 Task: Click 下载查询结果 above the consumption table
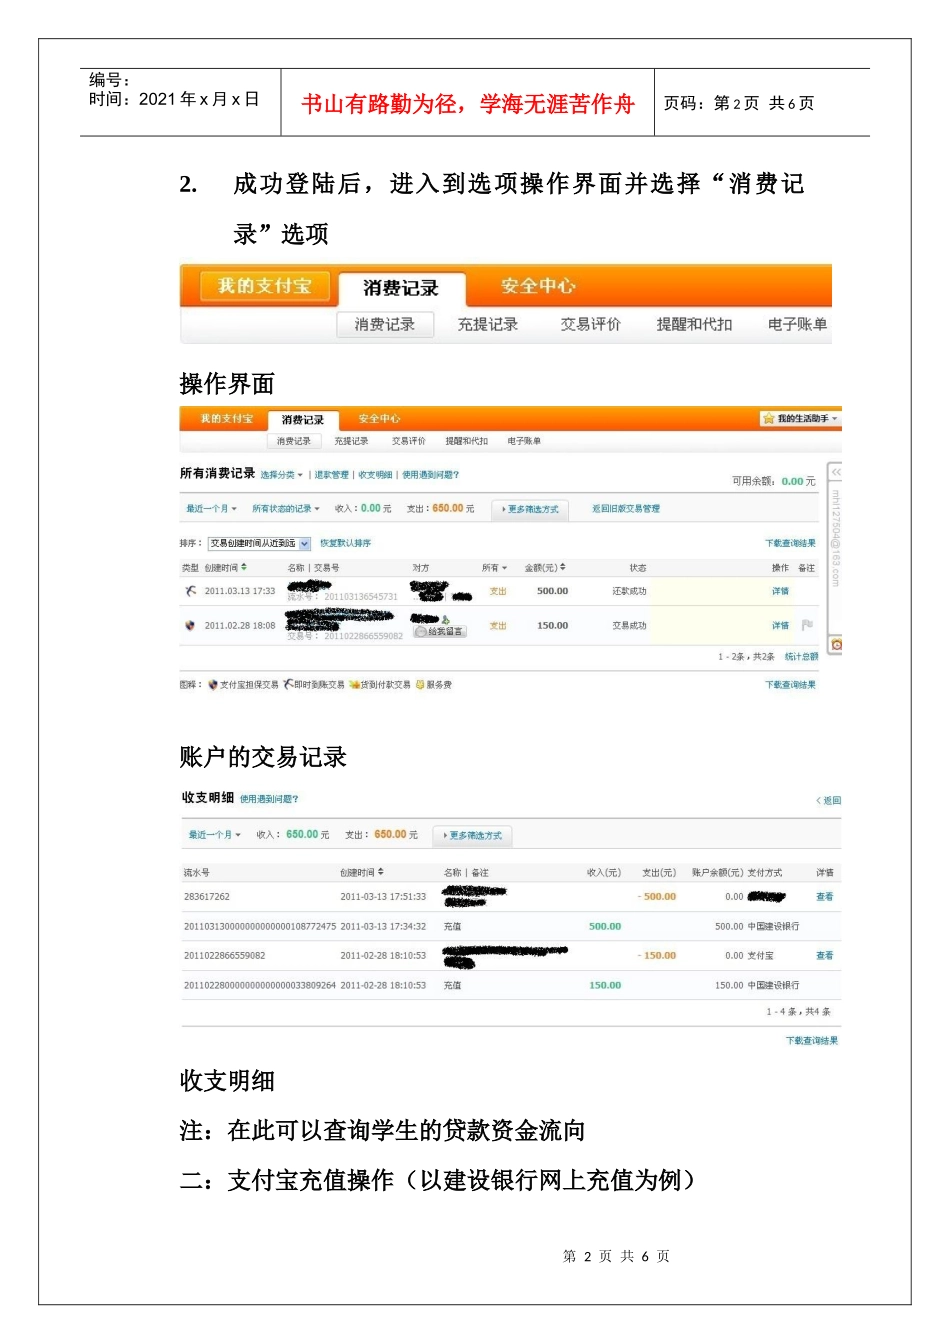point(790,543)
